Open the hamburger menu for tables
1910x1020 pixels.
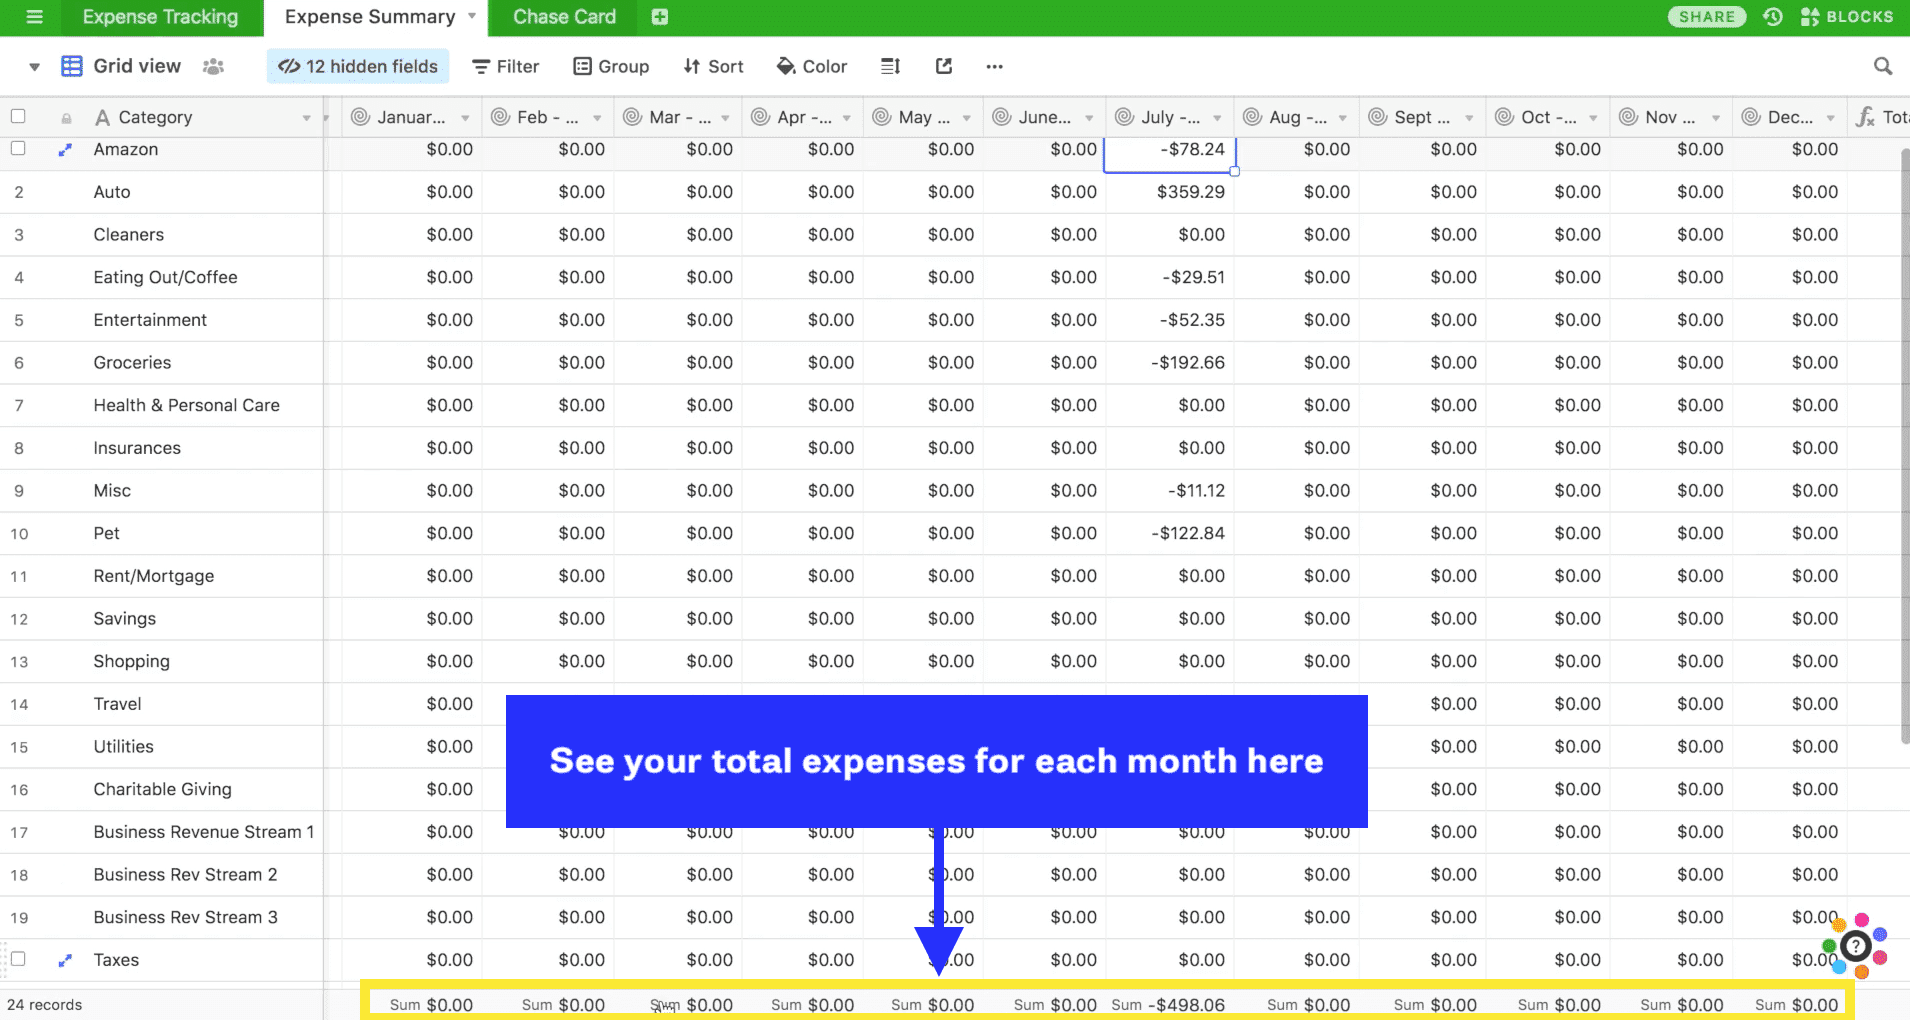(34, 17)
